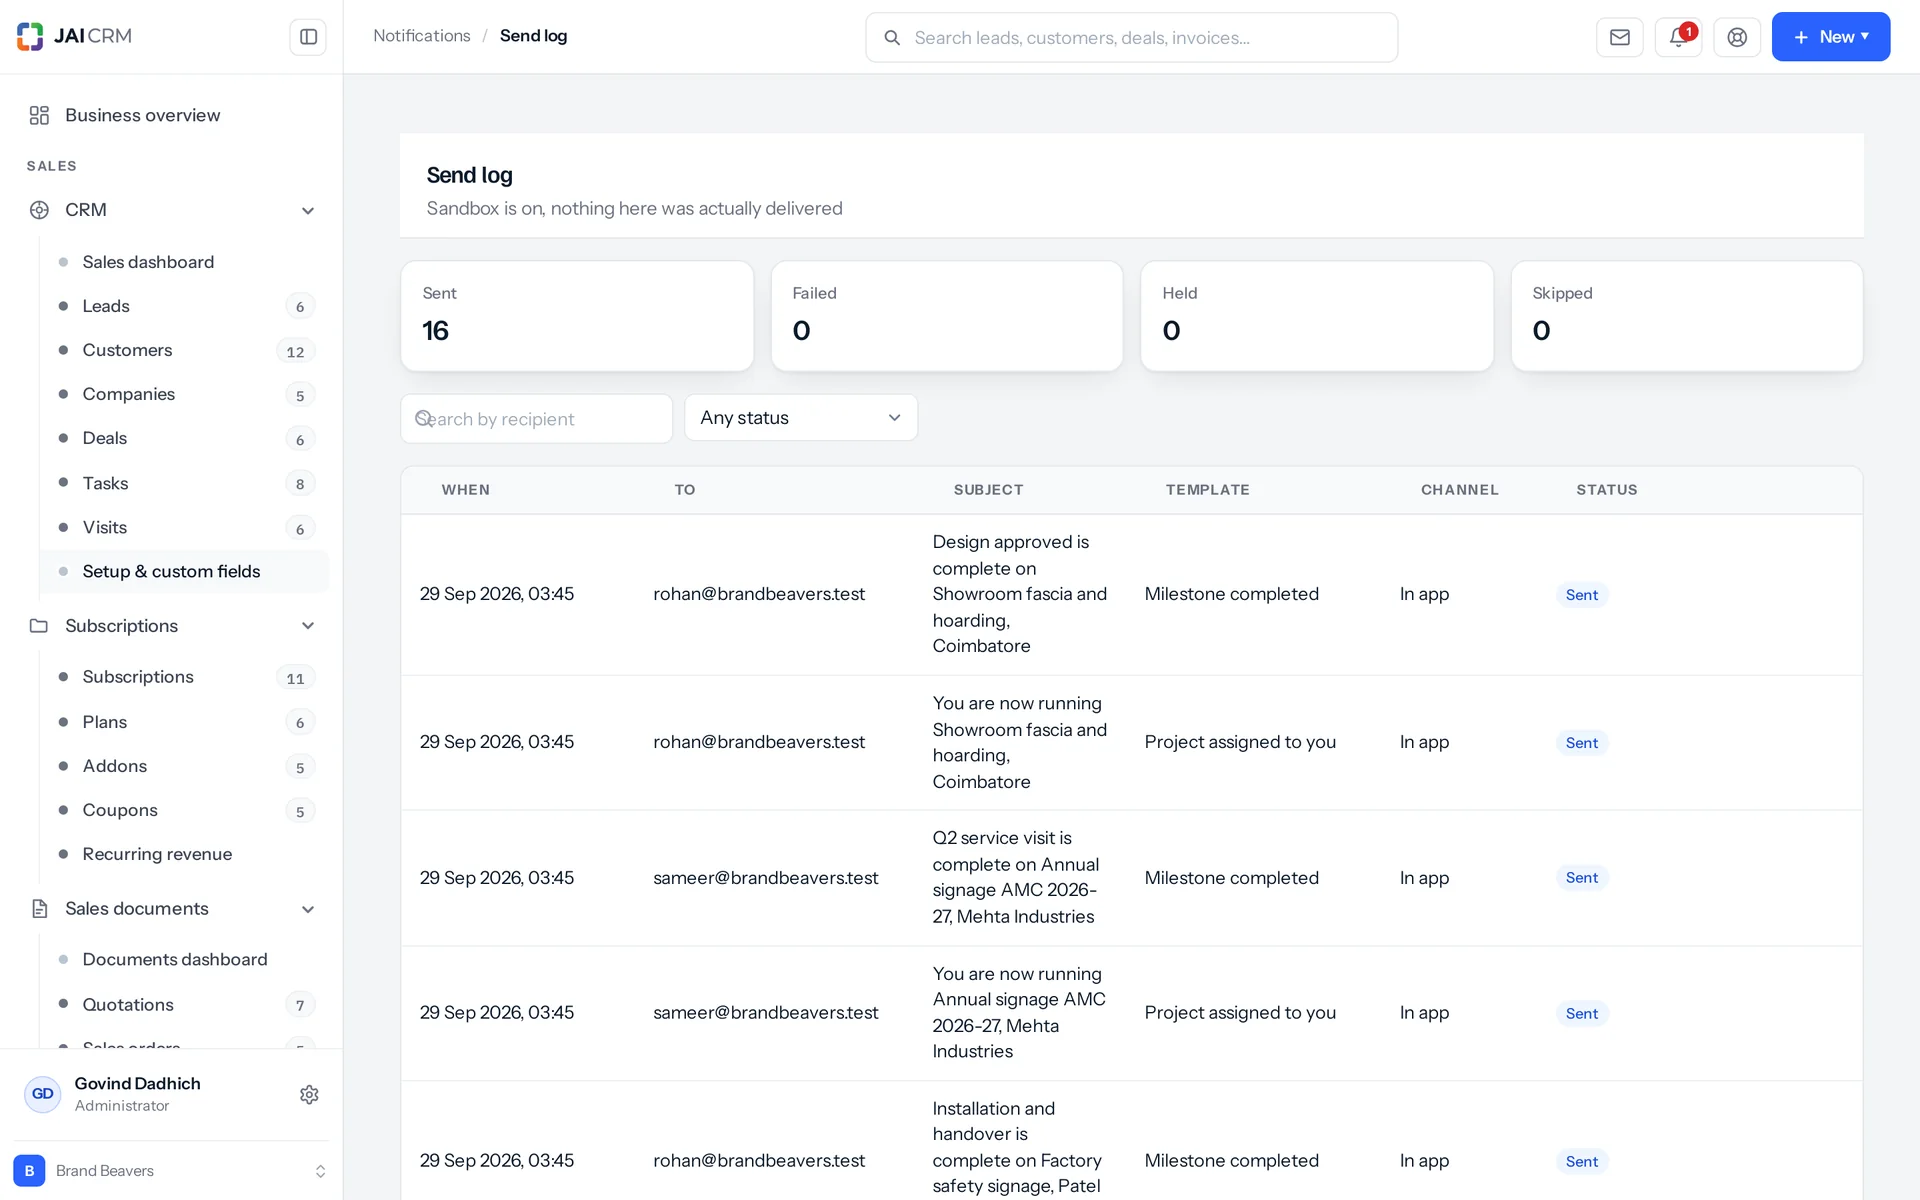Collapse the Sales documents section chevron
The width and height of the screenshot is (1920, 1200).
[x=308, y=910]
